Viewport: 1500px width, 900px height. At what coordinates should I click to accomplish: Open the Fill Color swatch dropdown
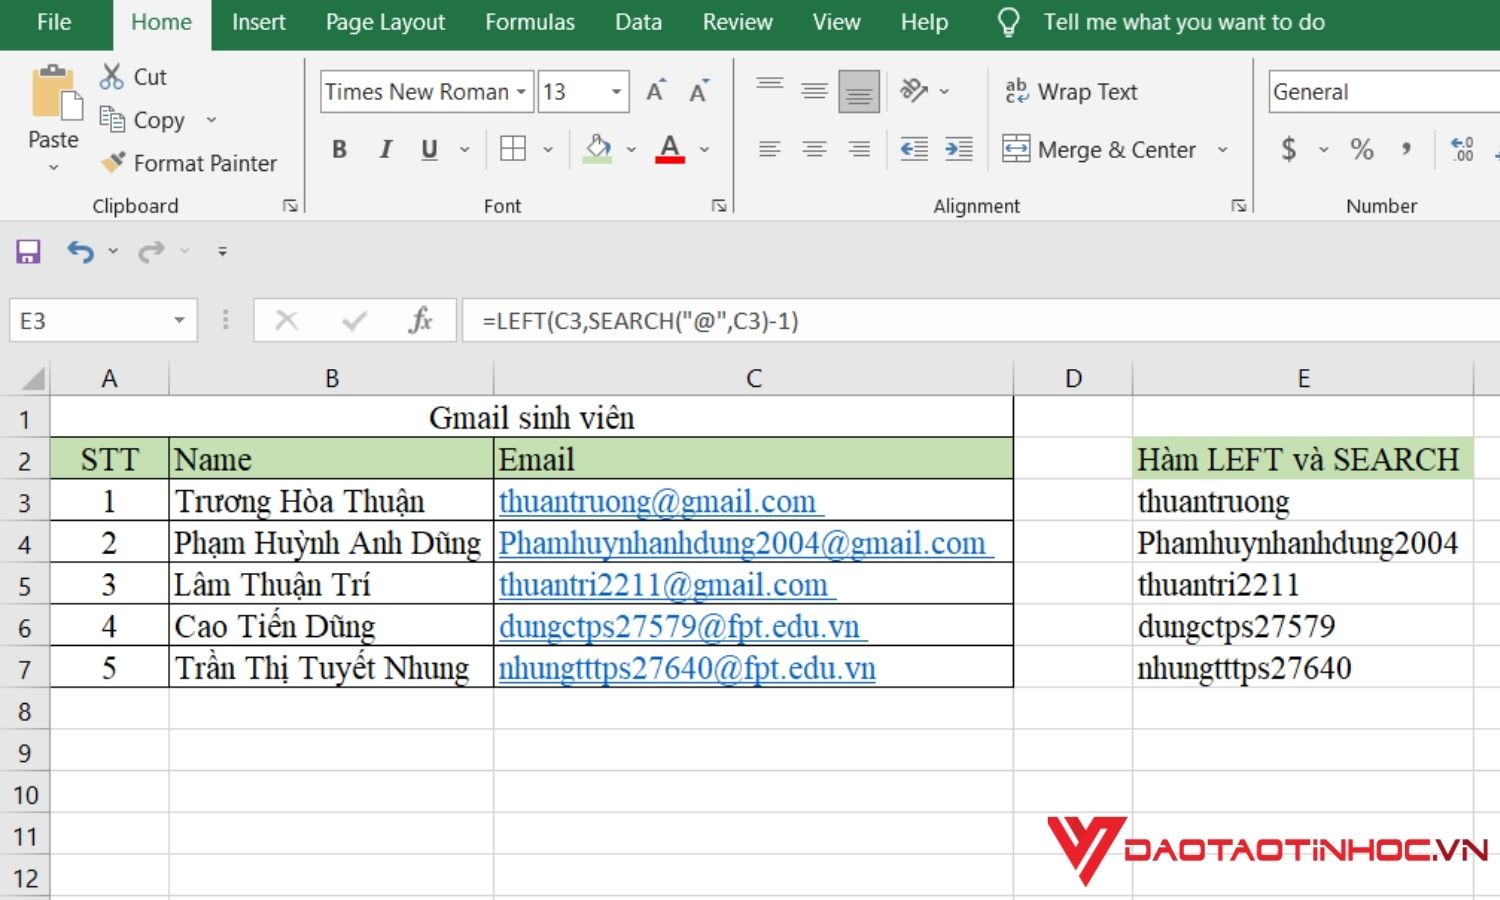[x=631, y=149]
